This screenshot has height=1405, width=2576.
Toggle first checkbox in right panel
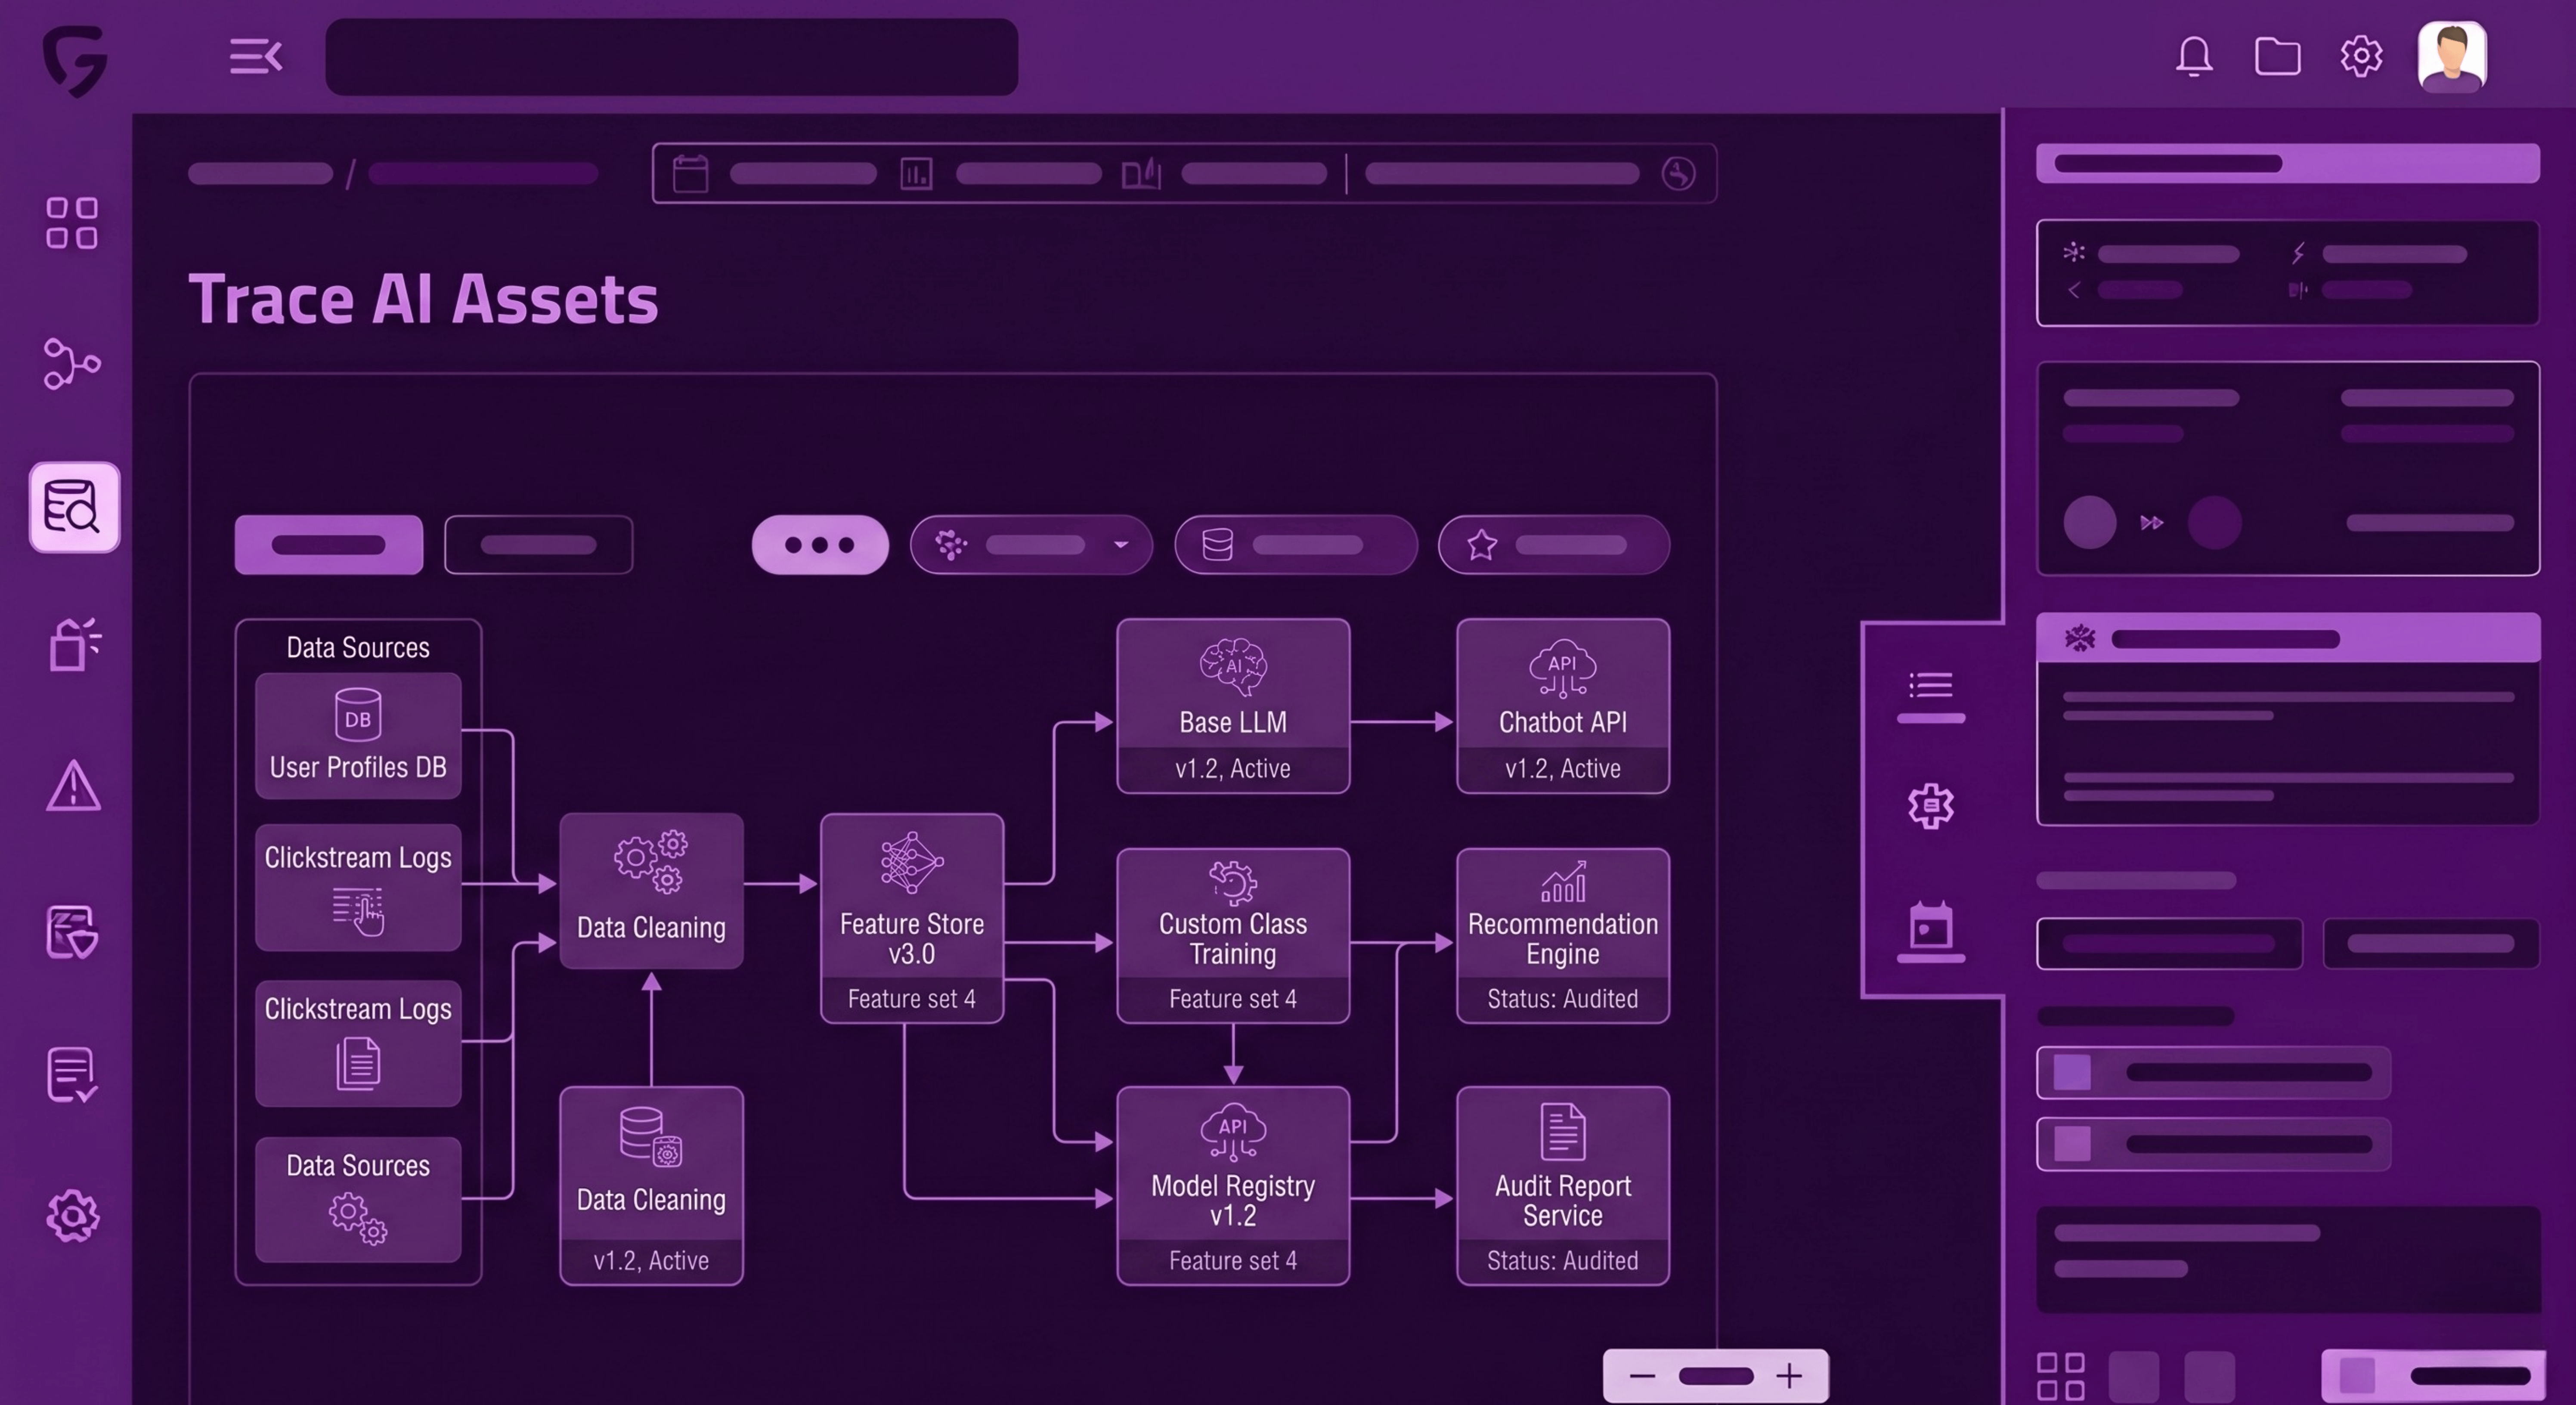[x=2072, y=1072]
